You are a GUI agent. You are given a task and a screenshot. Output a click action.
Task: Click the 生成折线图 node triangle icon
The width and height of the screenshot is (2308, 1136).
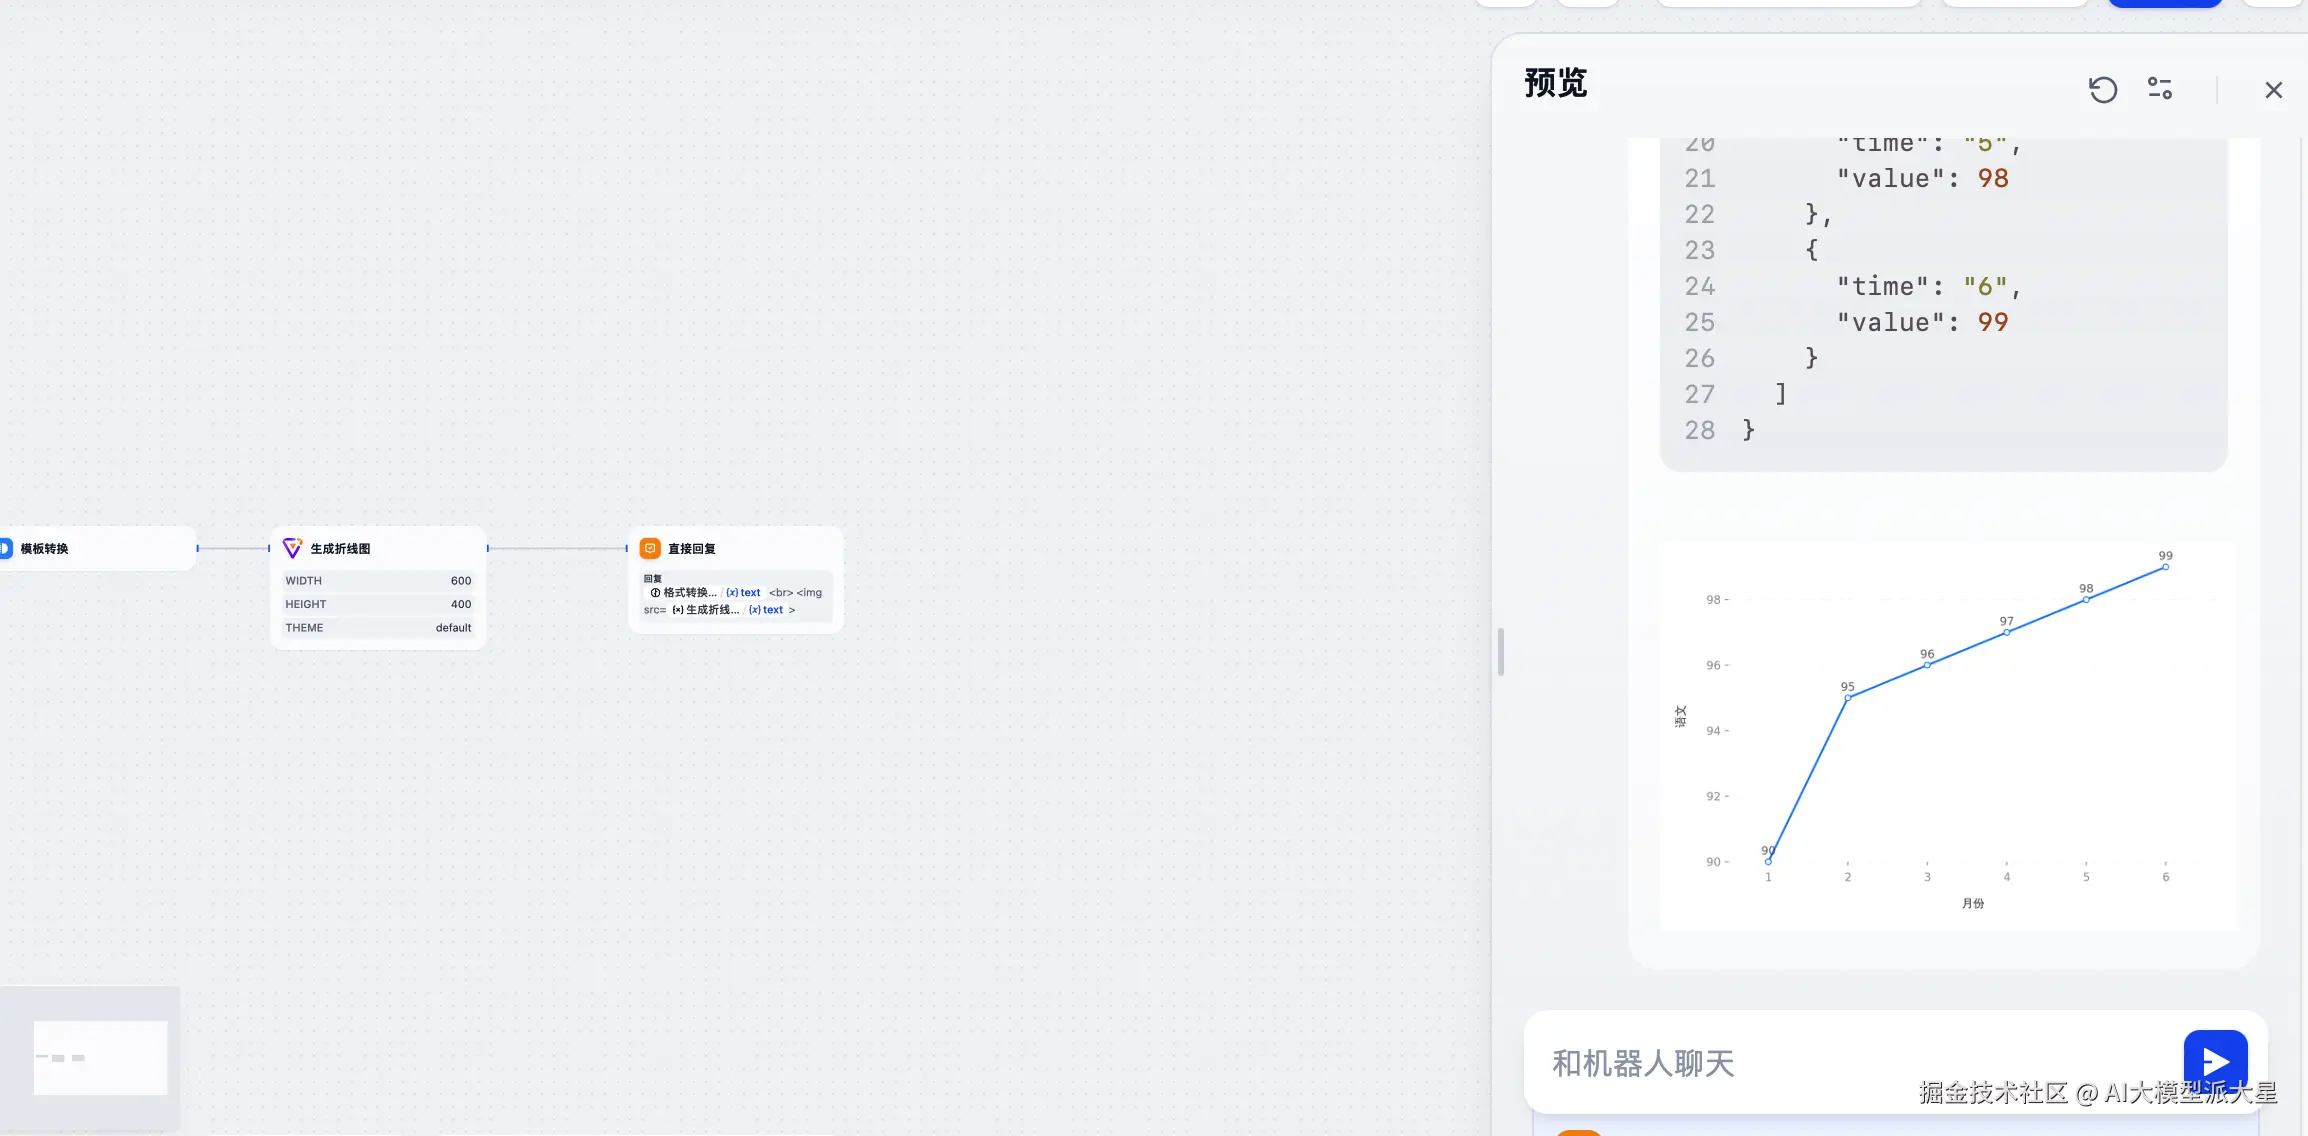(x=292, y=548)
